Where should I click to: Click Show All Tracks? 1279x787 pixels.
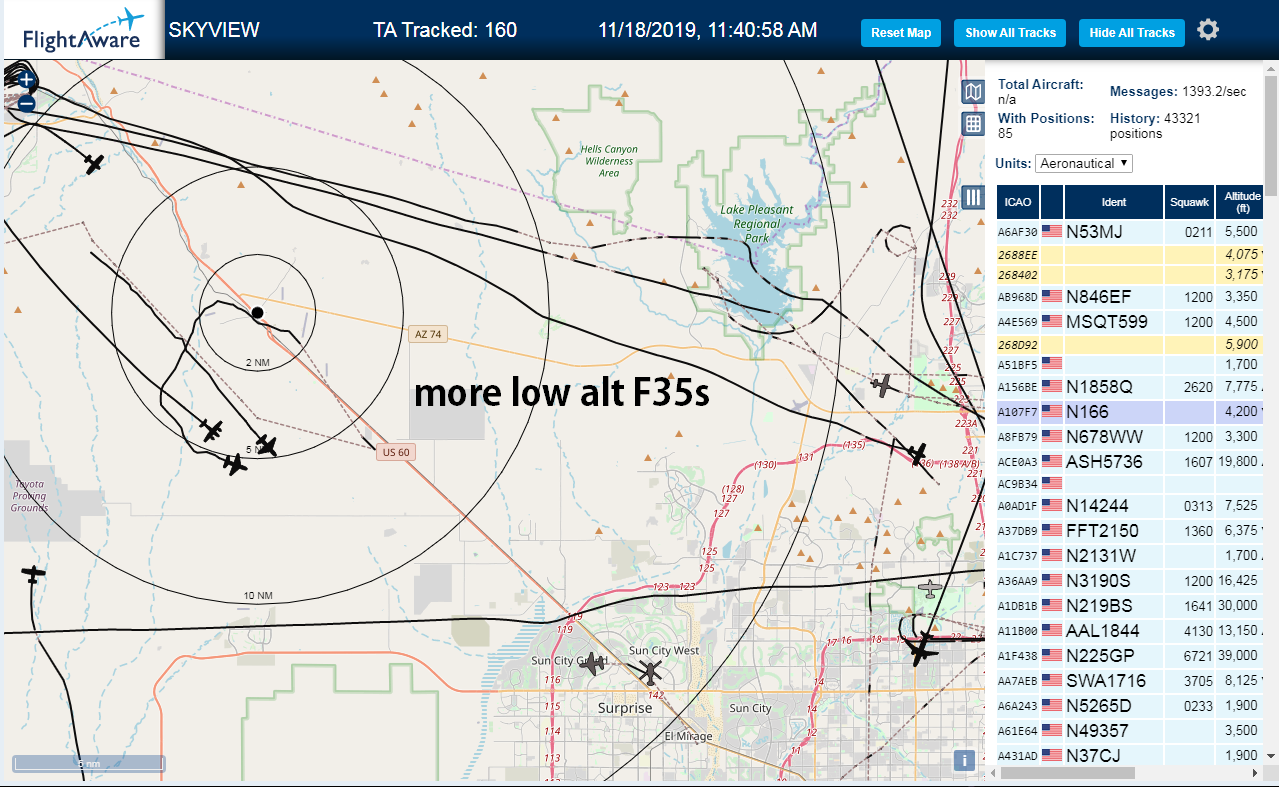pos(1010,33)
